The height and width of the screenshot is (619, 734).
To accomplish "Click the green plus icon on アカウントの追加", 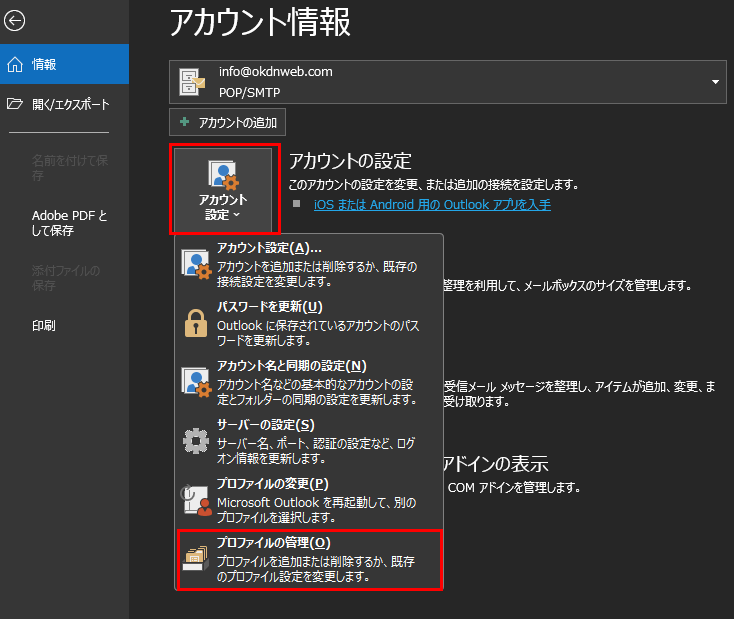I will (x=184, y=122).
